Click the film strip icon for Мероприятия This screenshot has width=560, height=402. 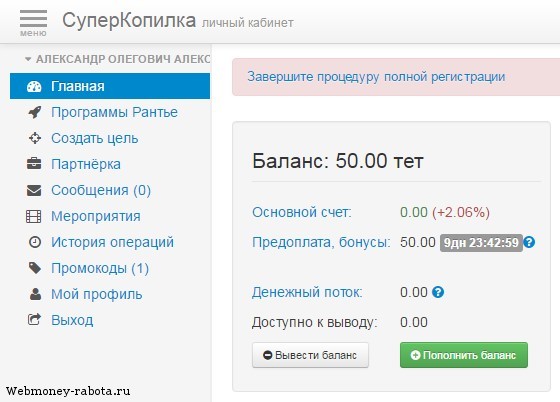point(34,216)
